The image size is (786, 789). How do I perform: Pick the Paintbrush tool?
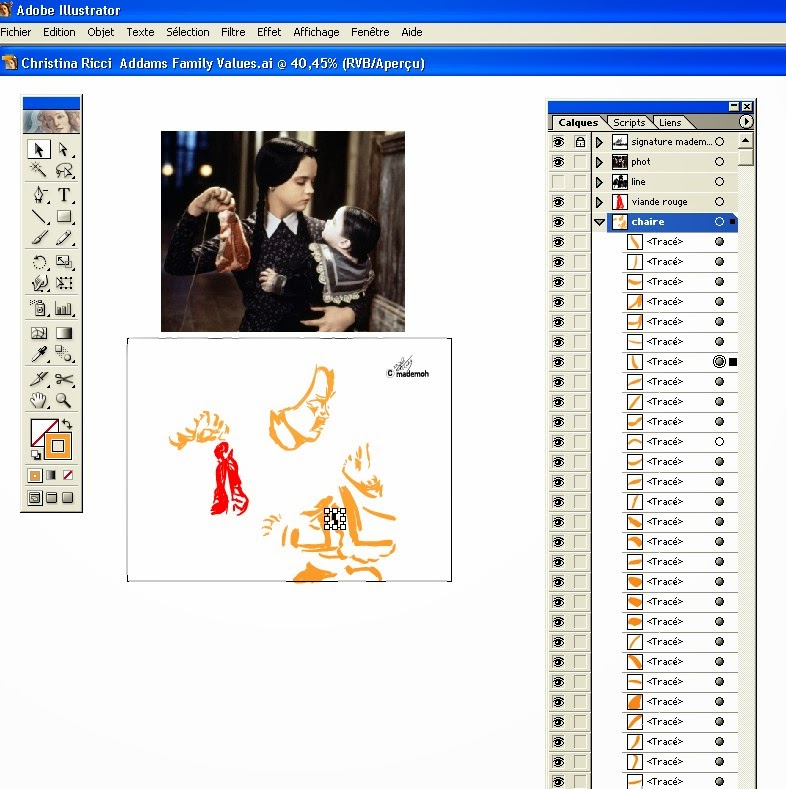pyautogui.click(x=39, y=238)
